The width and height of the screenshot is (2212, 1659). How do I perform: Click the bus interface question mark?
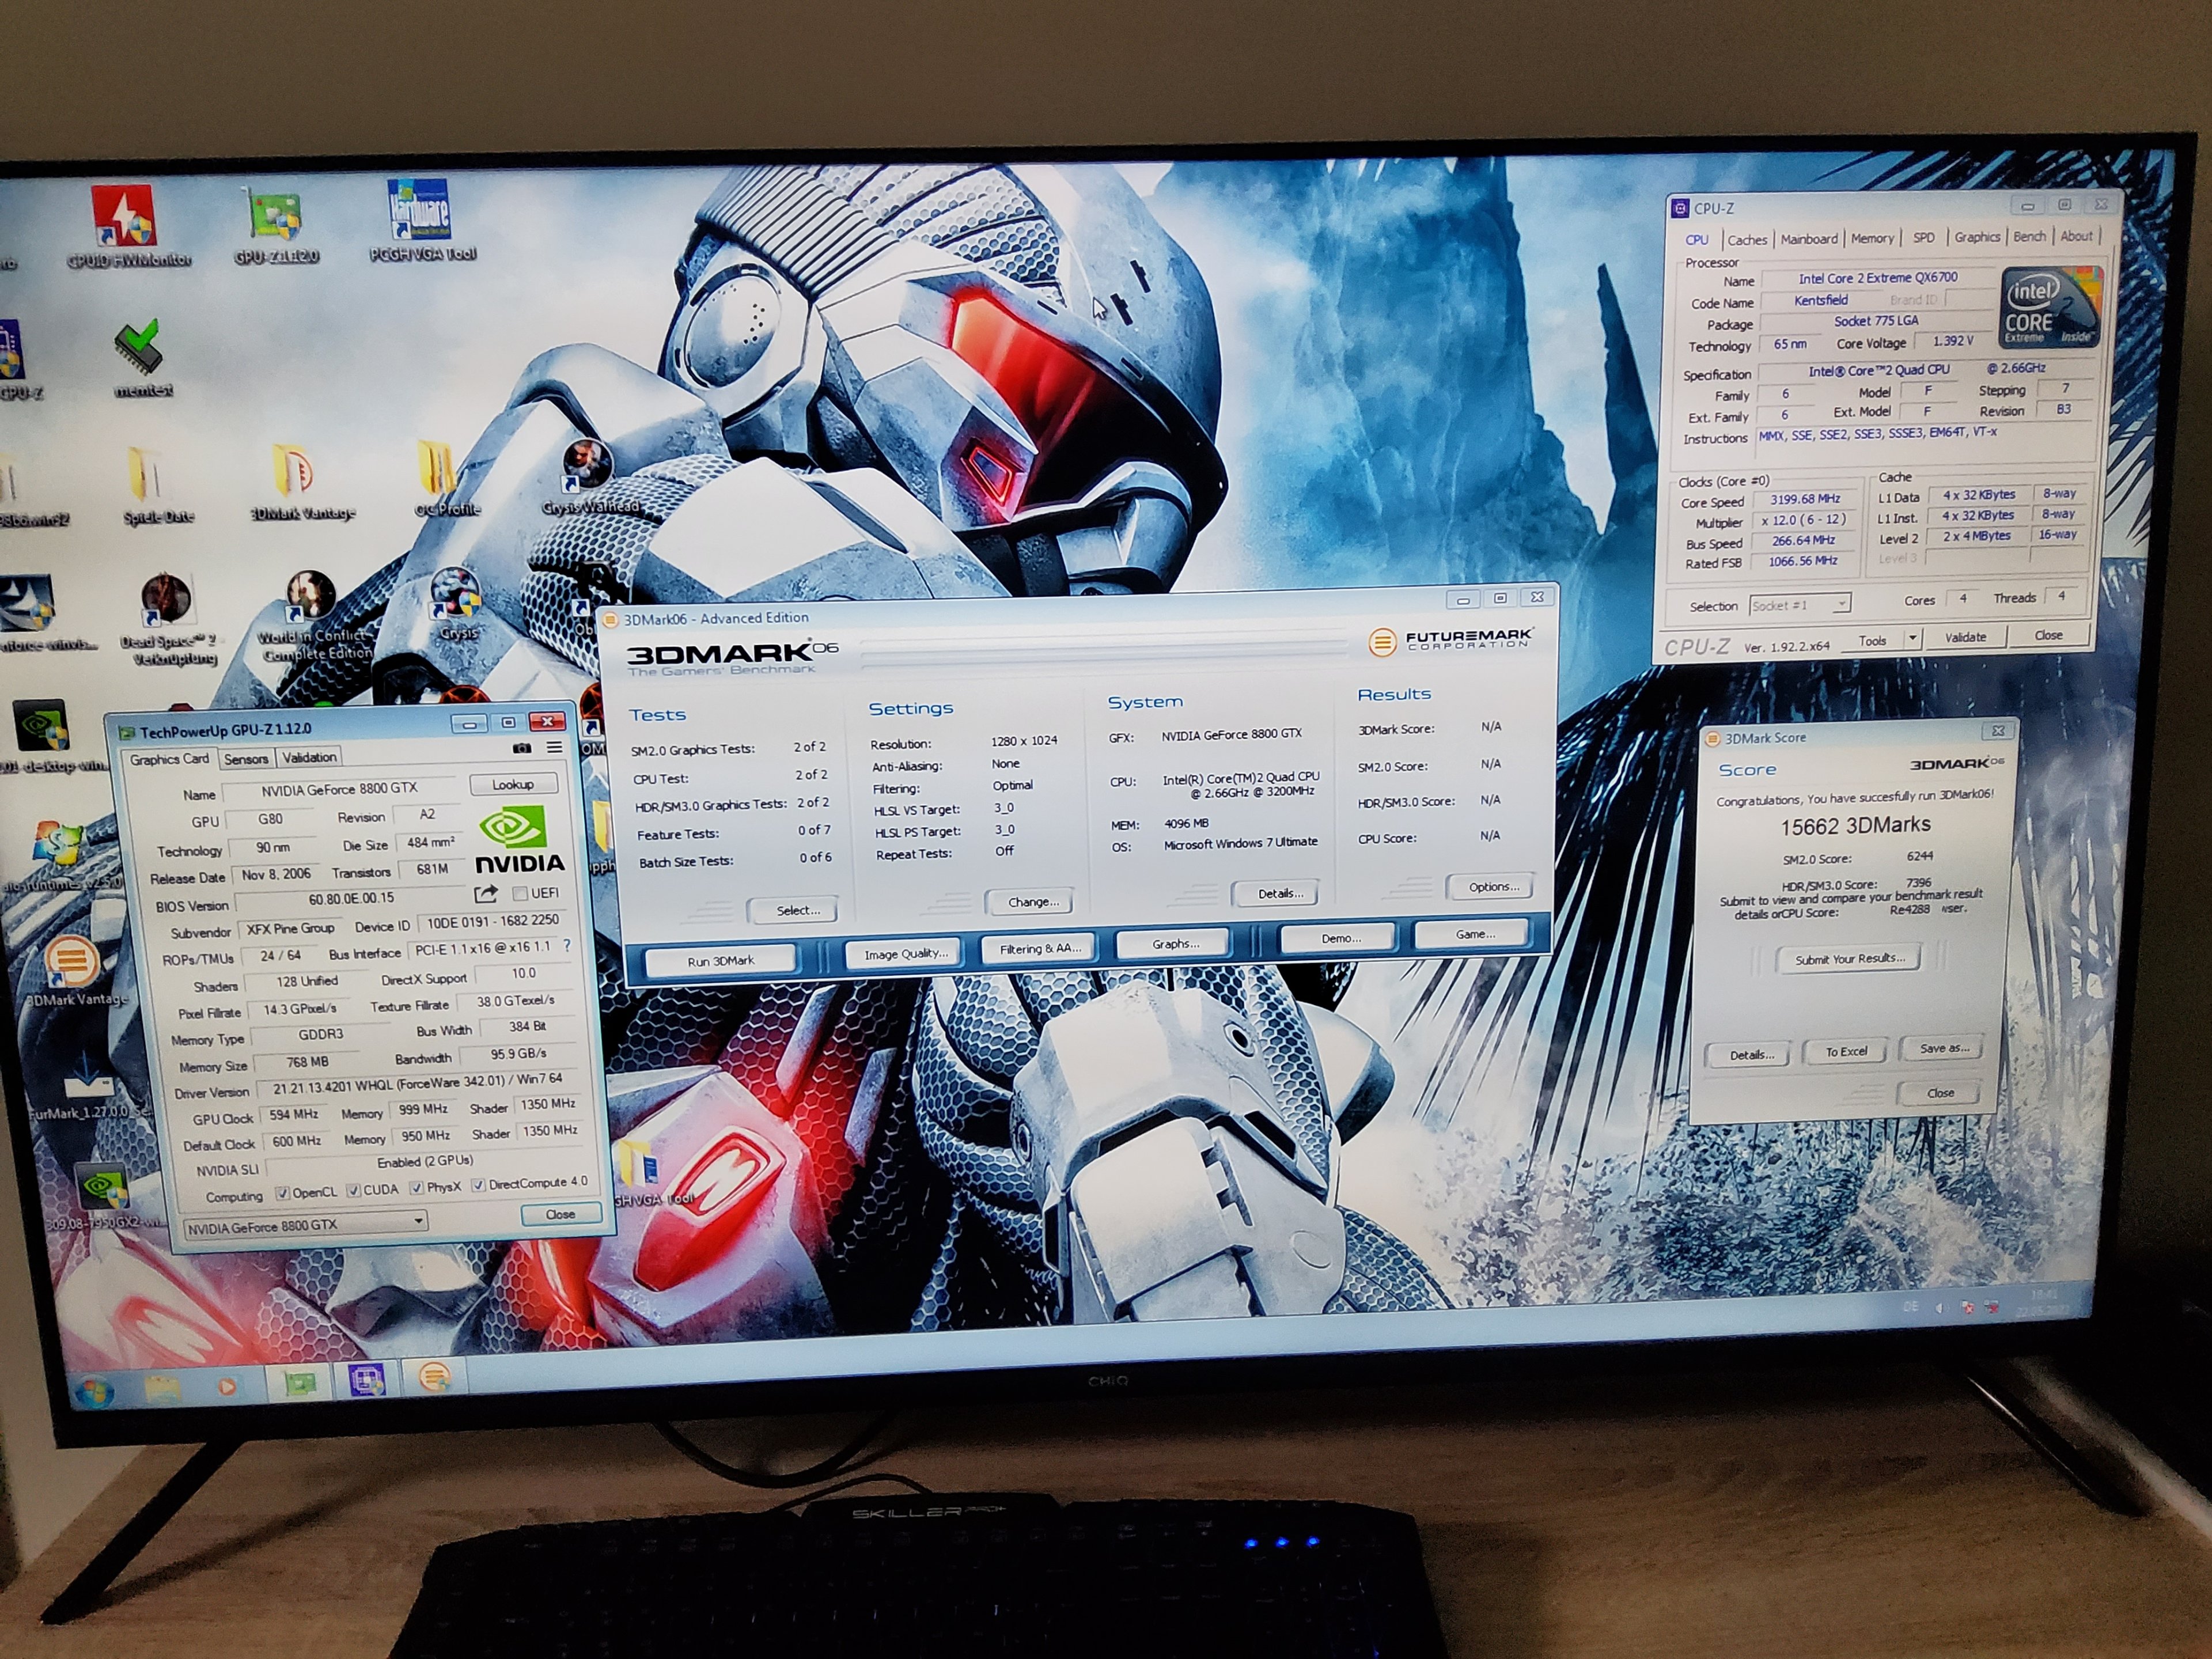coord(567,946)
